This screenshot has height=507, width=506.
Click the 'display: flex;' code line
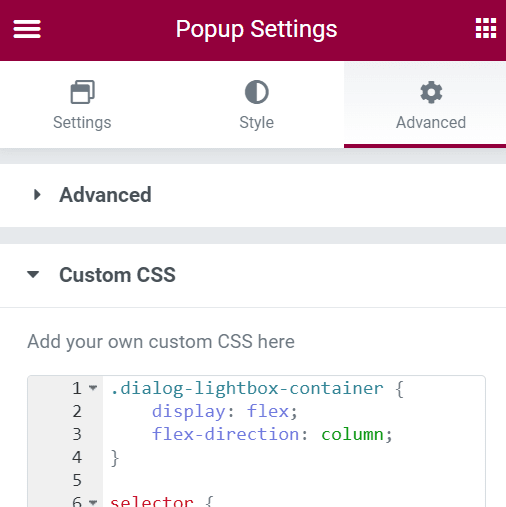[225, 411]
